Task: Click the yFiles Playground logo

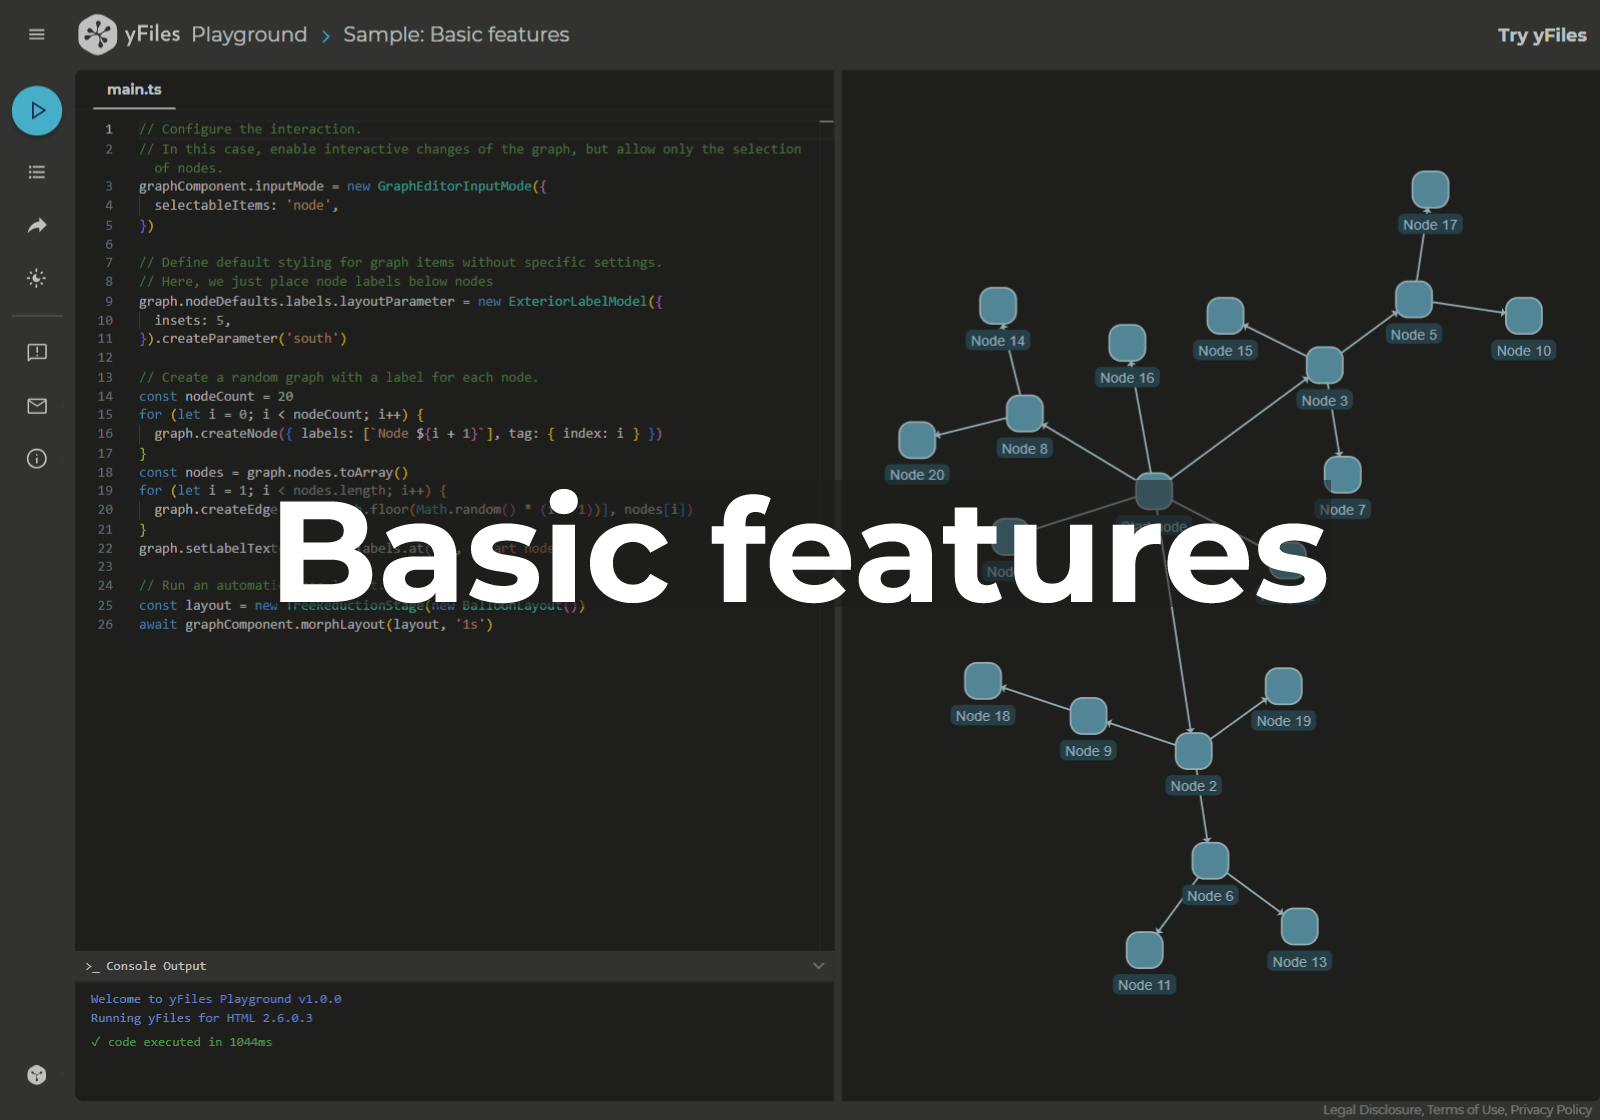Action: point(97,35)
